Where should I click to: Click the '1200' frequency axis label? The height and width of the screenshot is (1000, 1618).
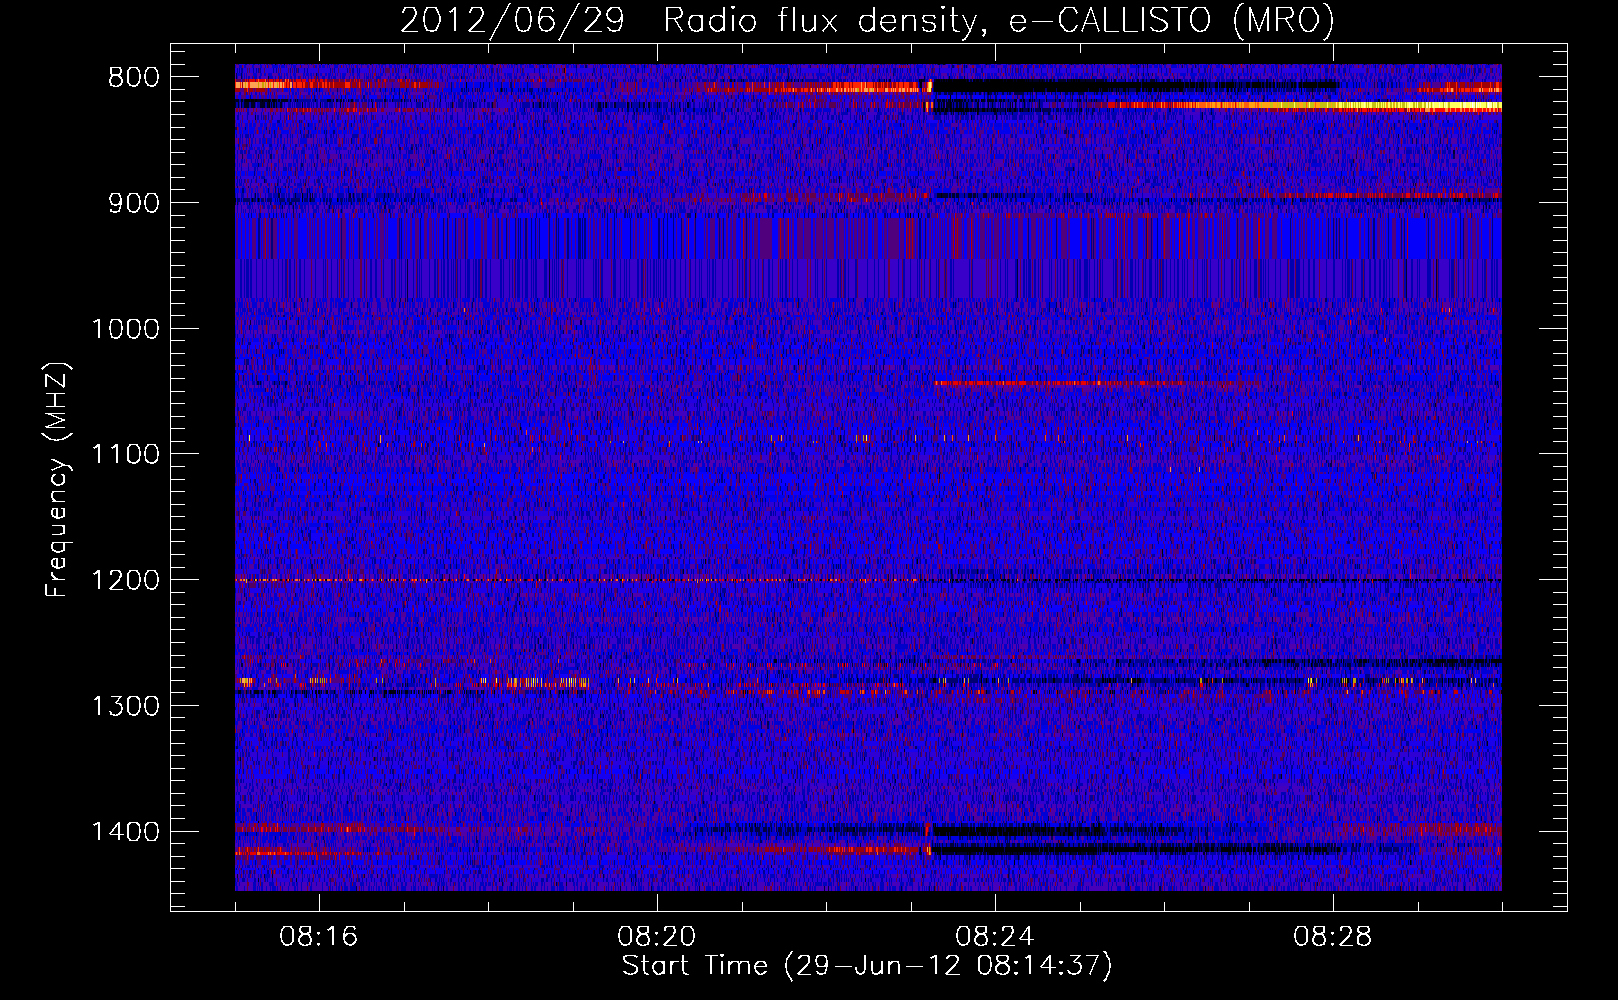click(125, 581)
